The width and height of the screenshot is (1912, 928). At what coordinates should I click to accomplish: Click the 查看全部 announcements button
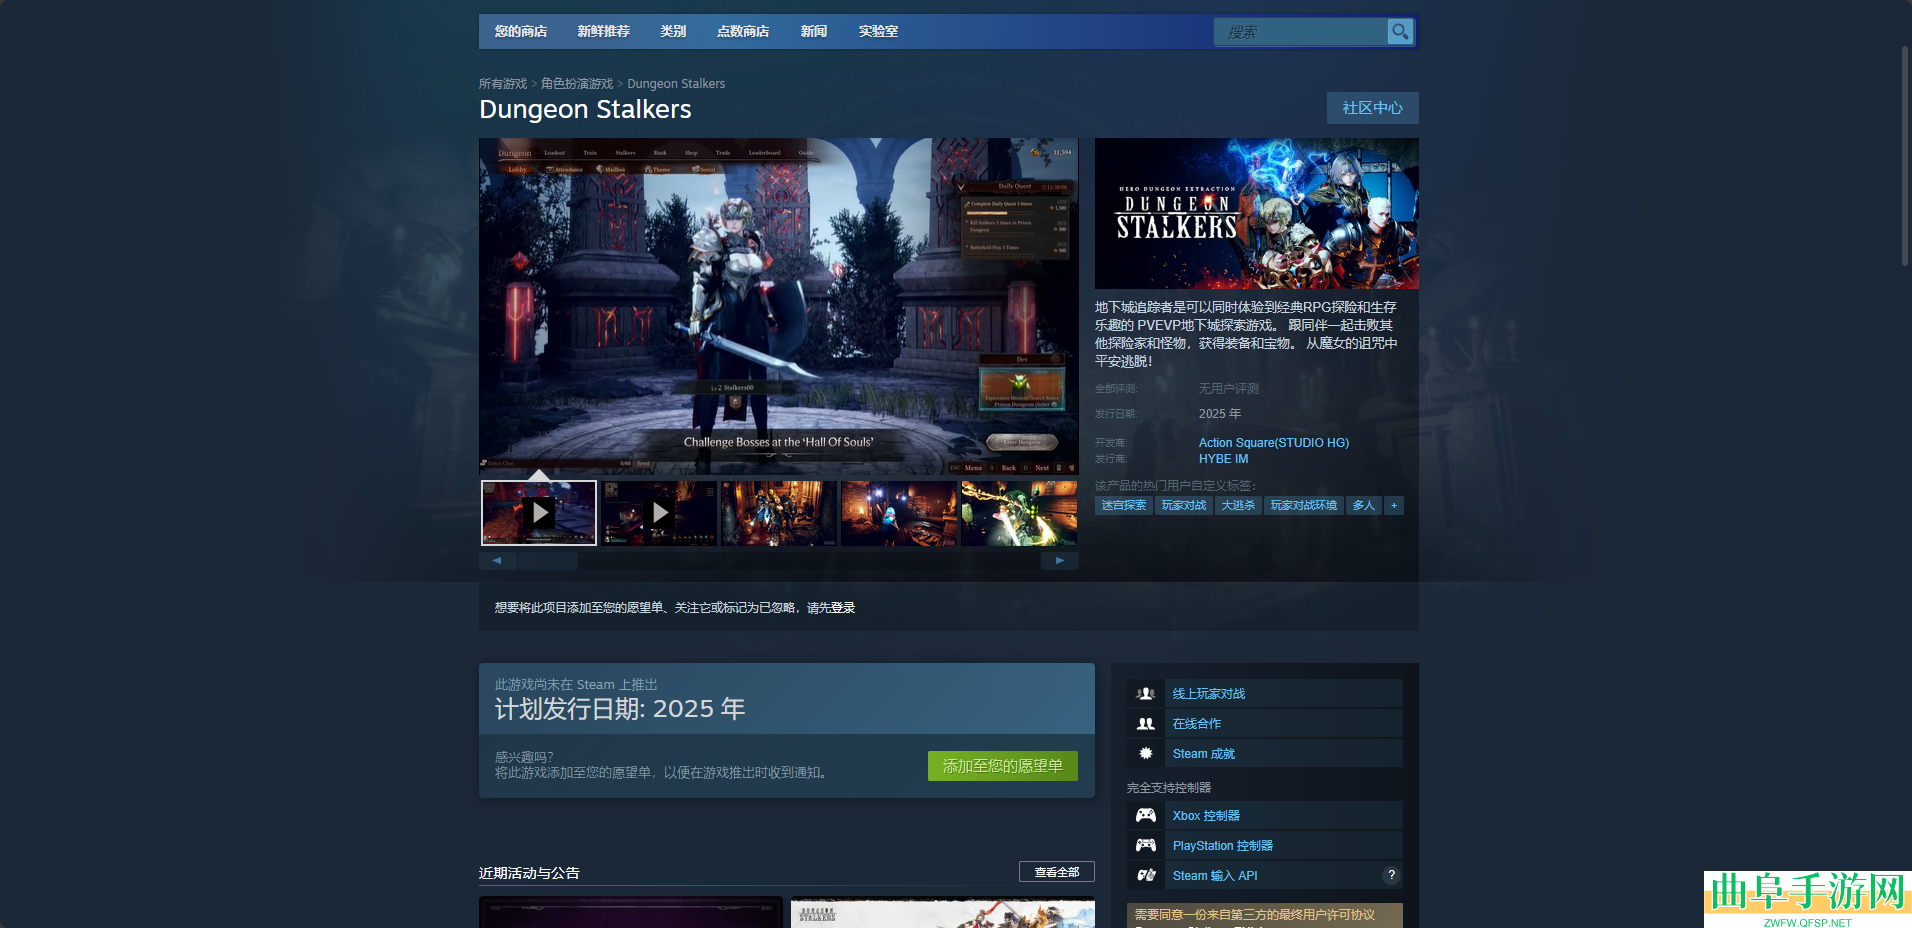(x=1057, y=872)
